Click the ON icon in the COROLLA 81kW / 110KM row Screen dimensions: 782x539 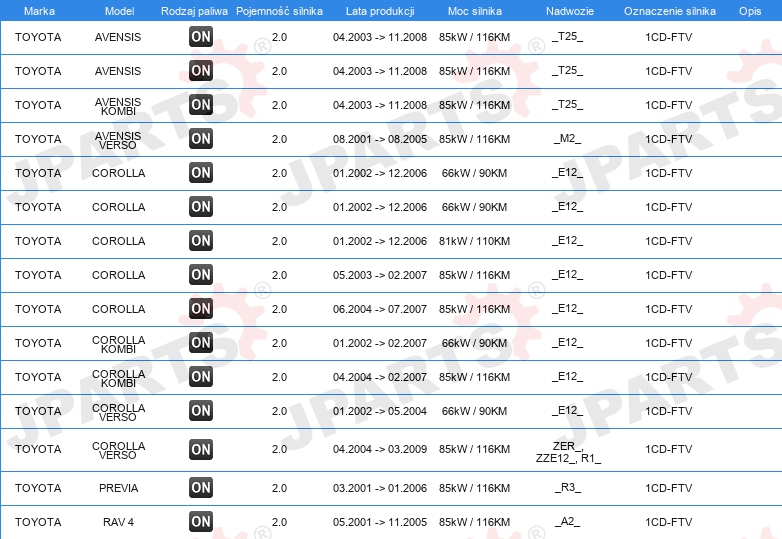(201, 241)
